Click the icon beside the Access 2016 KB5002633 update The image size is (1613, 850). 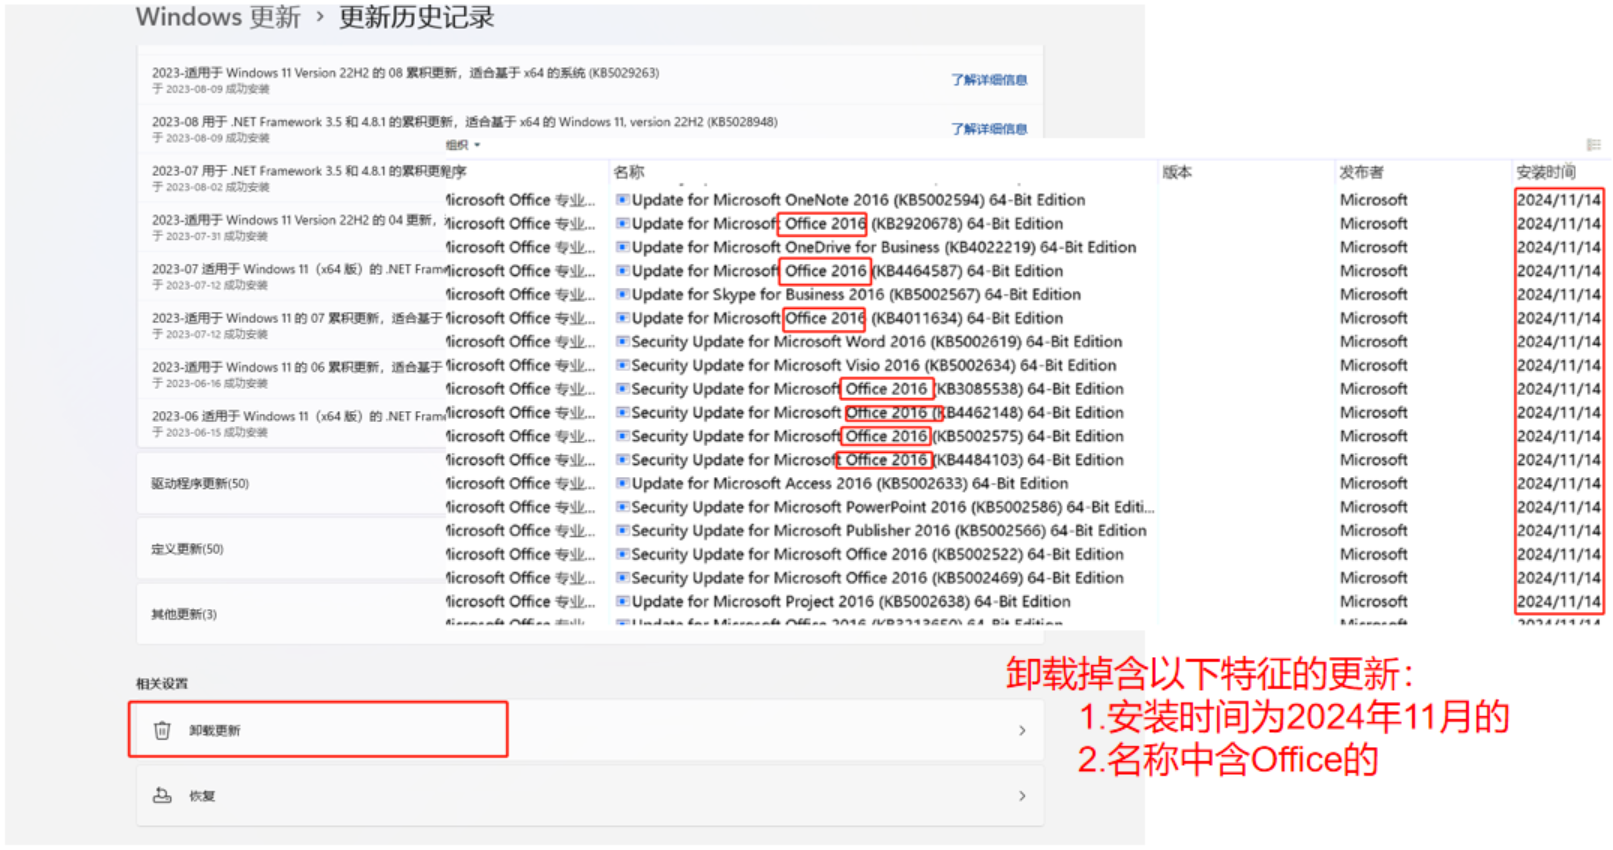pos(622,484)
